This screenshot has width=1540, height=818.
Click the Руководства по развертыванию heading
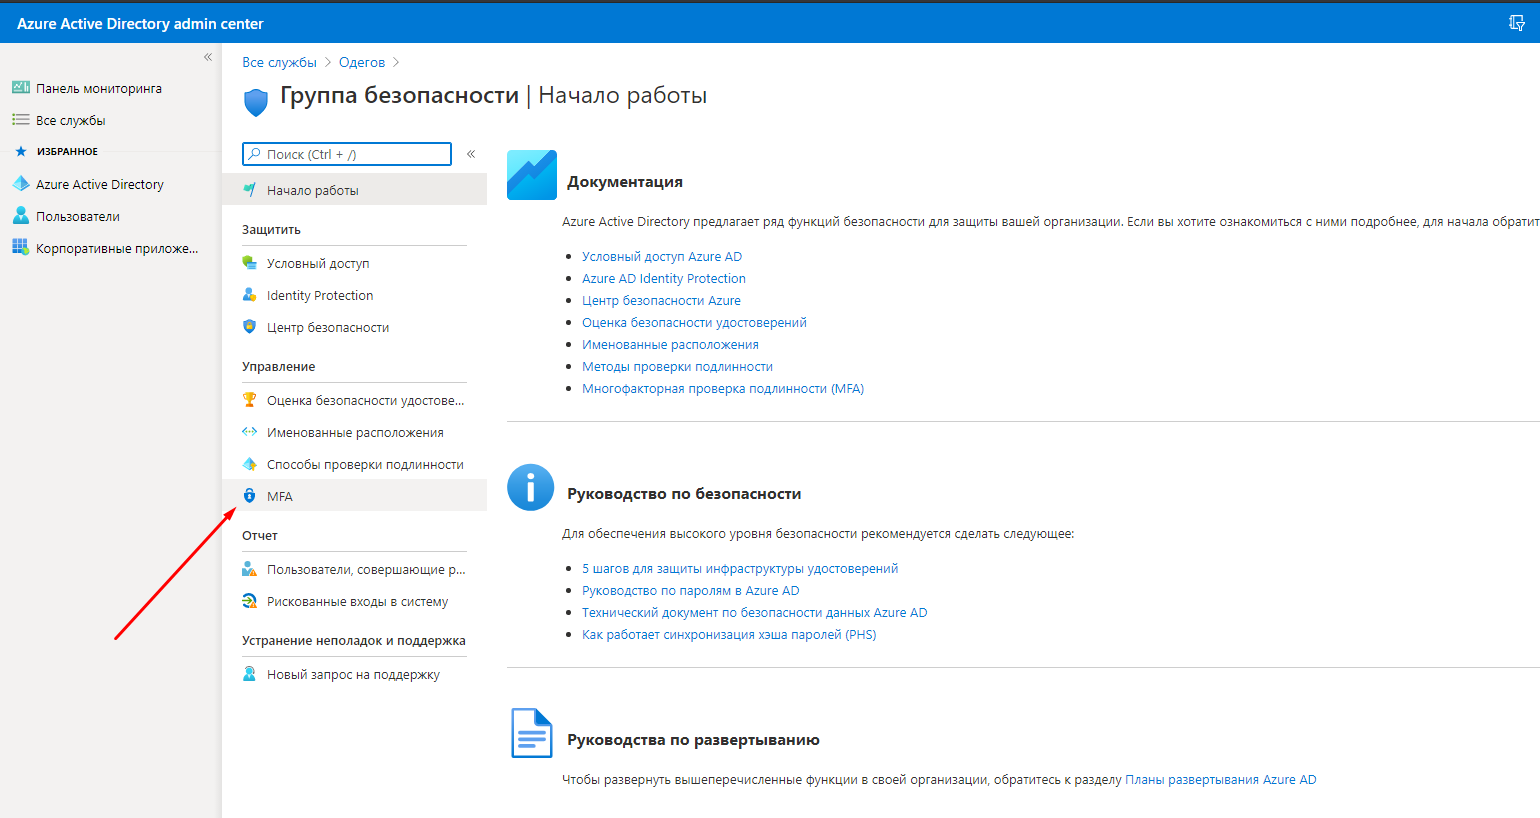tap(693, 740)
